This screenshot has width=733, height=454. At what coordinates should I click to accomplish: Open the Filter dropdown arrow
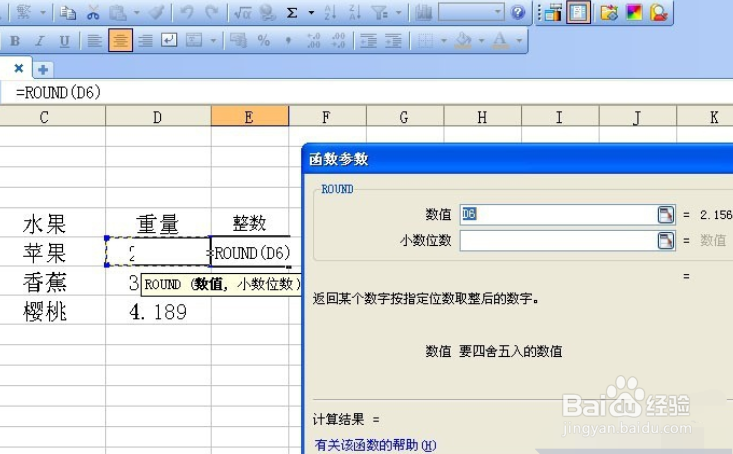point(398,13)
